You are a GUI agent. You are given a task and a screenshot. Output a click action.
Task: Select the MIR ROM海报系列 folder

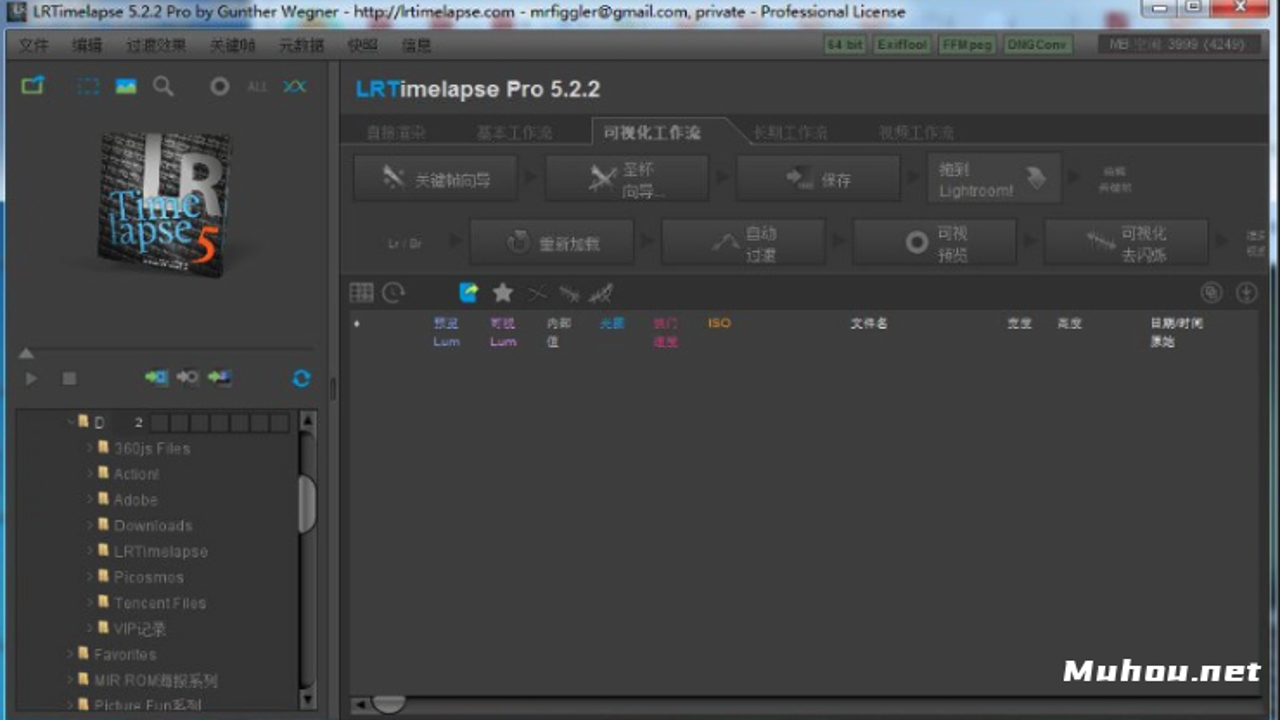(155, 680)
